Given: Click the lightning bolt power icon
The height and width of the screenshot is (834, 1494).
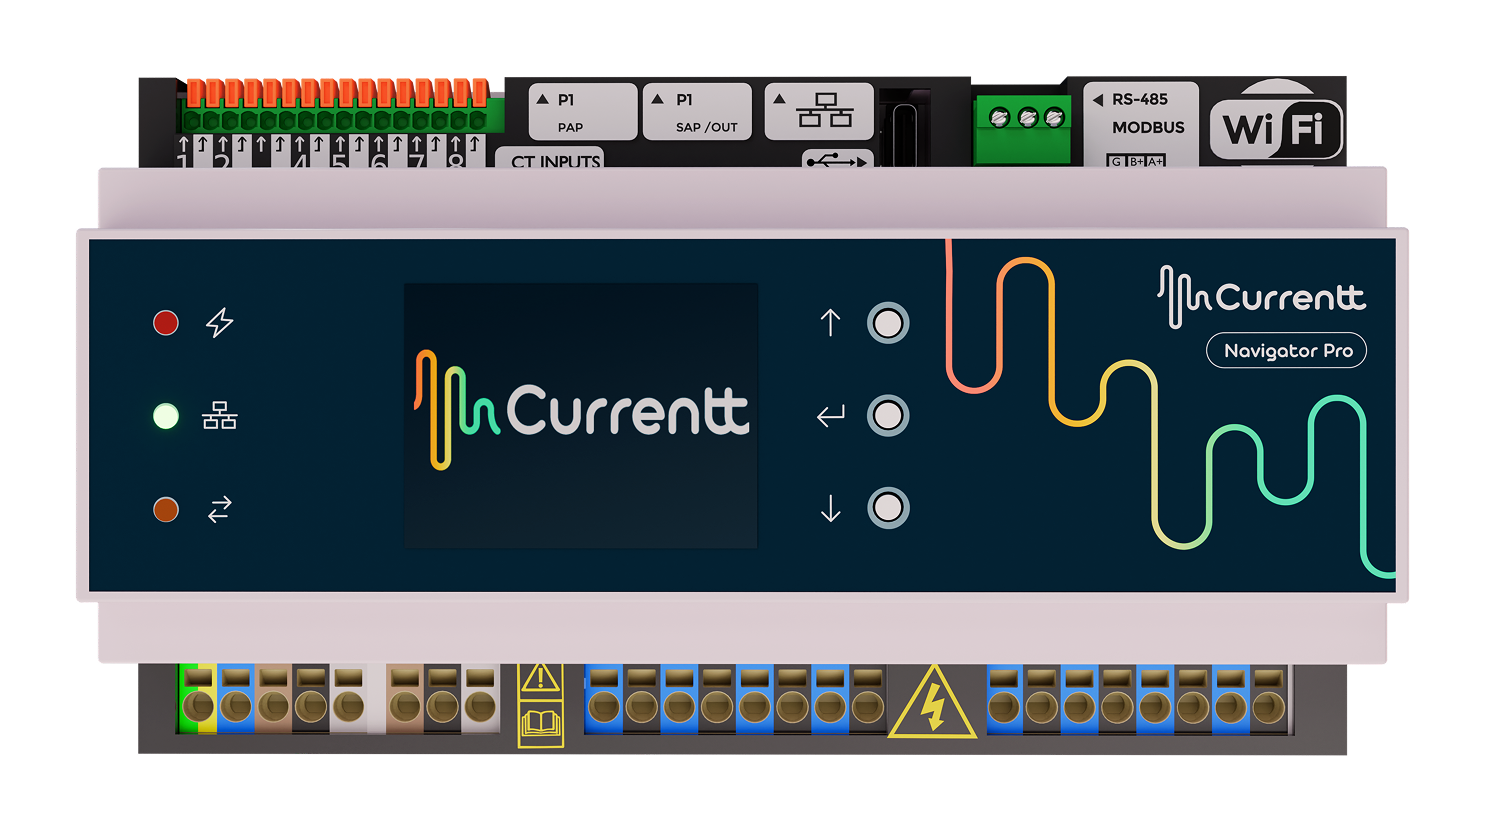Looking at the screenshot, I should [219, 322].
